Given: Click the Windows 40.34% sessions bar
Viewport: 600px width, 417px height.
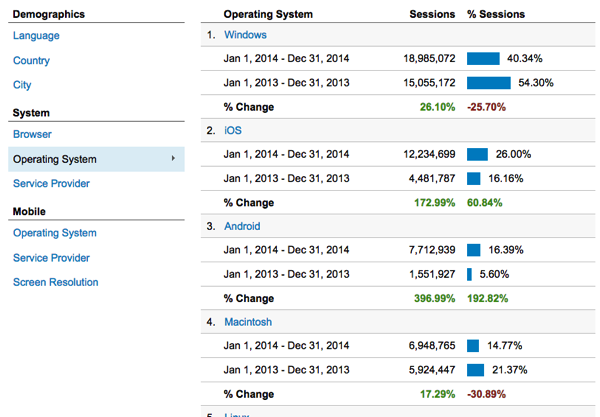Looking at the screenshot, I should click(483, 59).
